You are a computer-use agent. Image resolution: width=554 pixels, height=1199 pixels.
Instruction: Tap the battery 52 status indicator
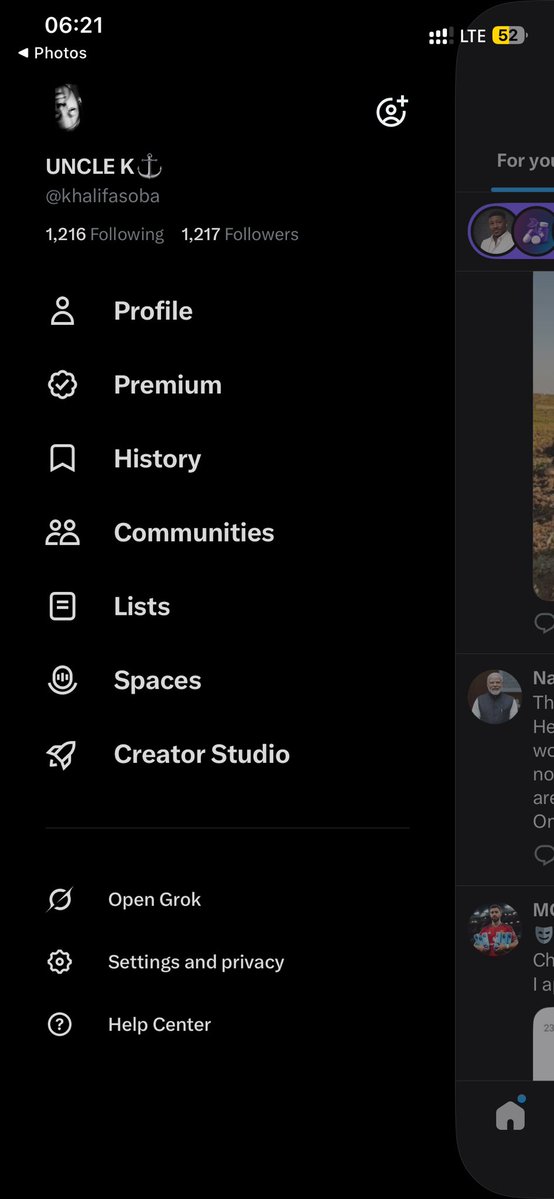(509, 36)
